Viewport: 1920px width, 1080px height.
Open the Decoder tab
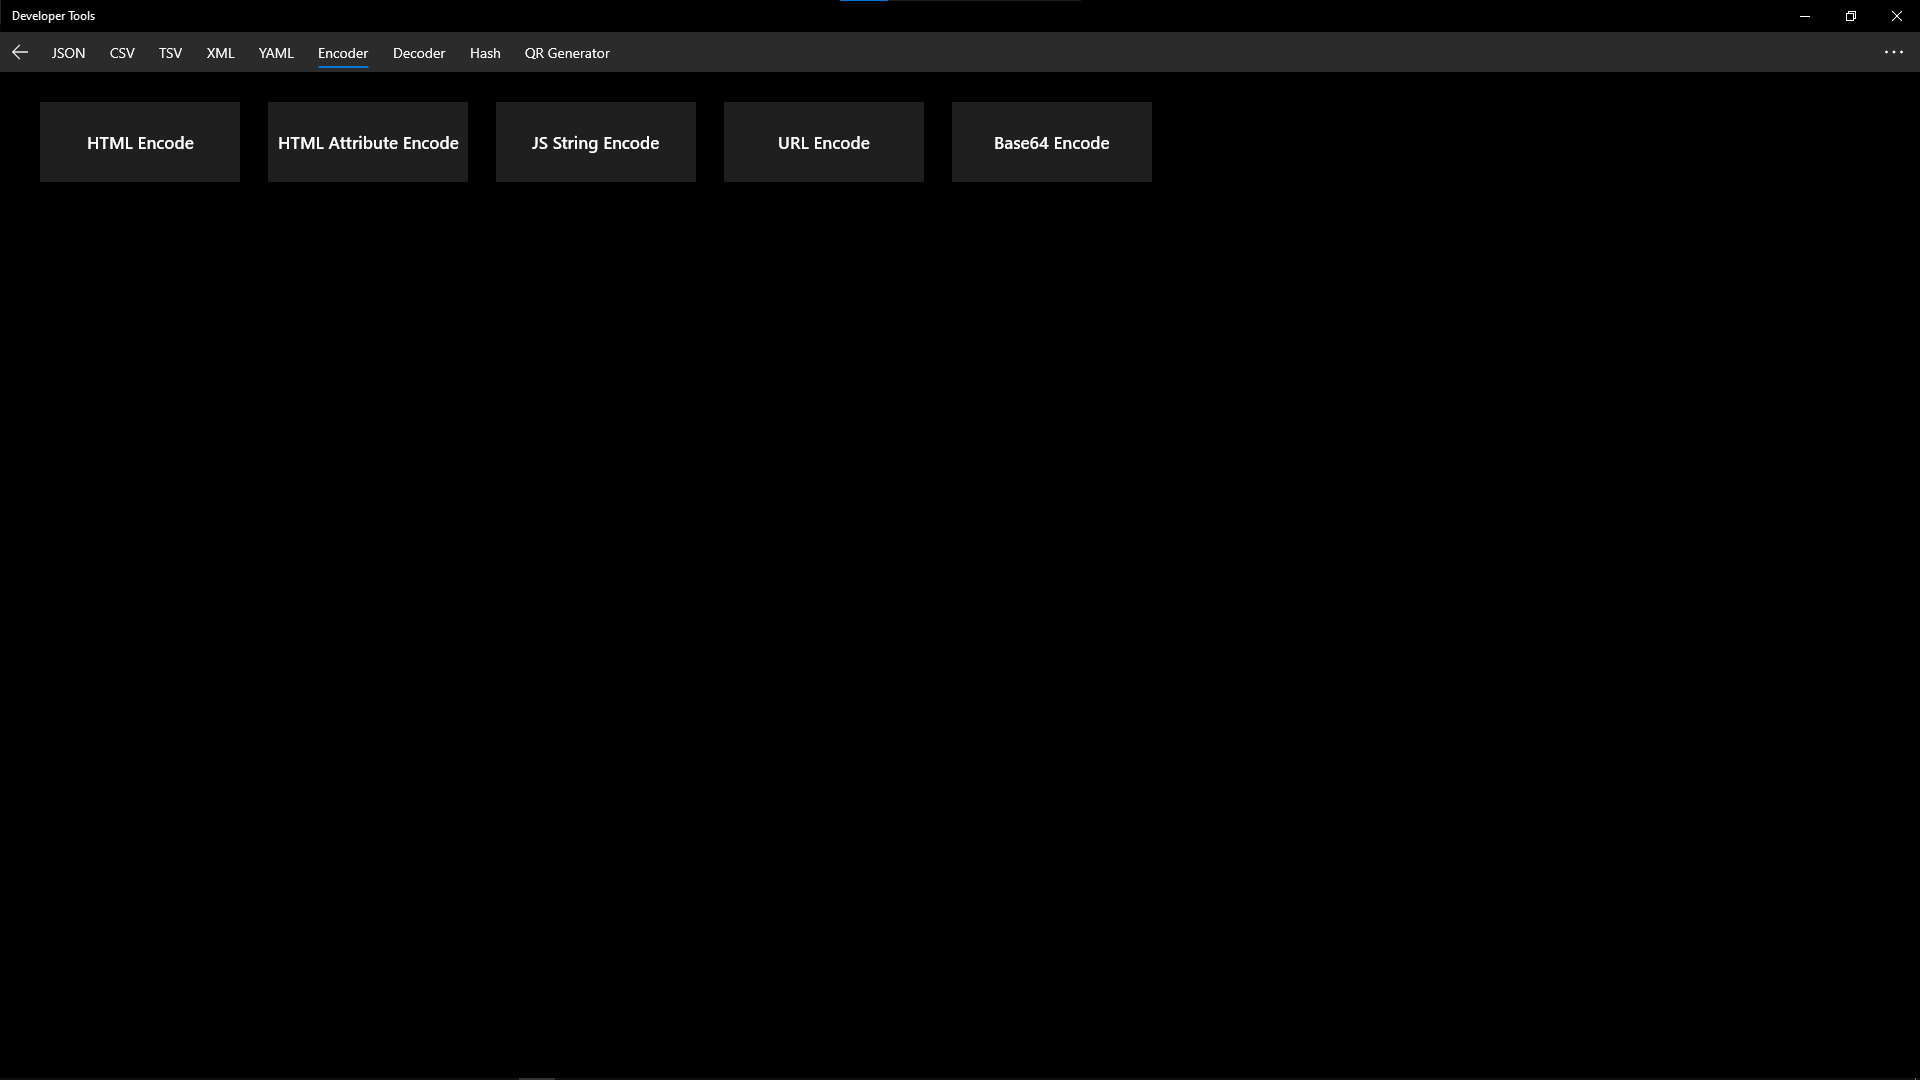pos(418,53)
